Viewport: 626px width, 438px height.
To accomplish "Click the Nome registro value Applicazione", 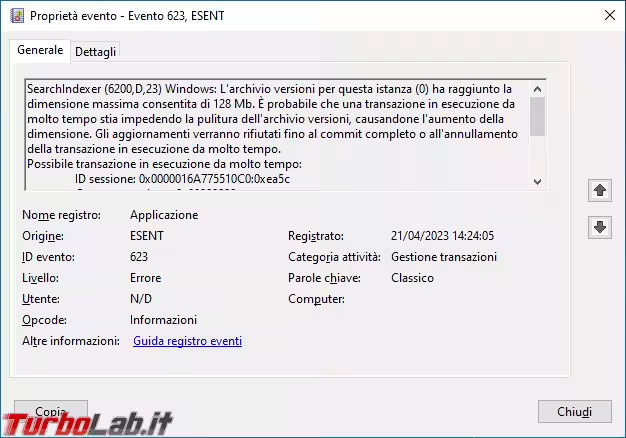I will click(x=164, y=215).
